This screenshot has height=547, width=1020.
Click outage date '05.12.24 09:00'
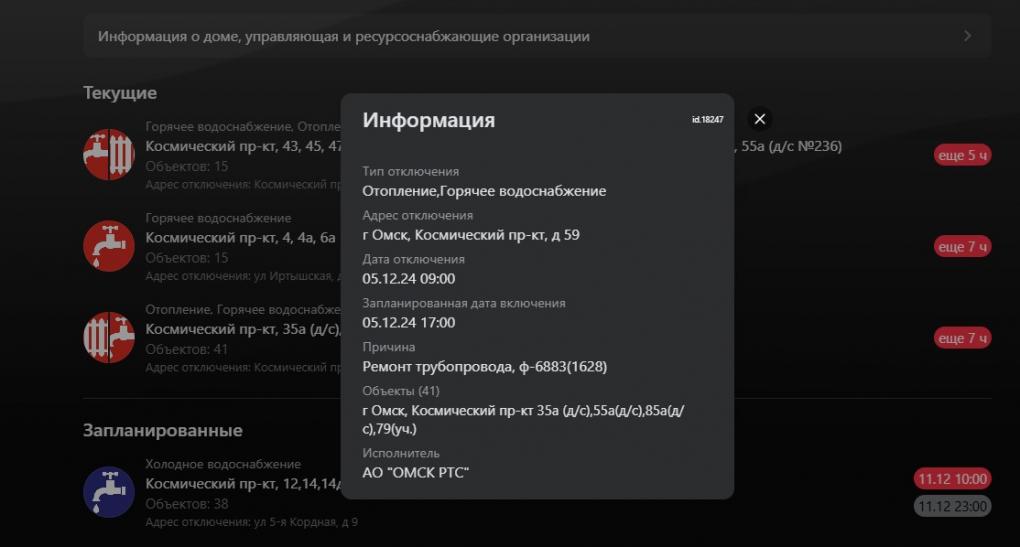pos(409,279)
